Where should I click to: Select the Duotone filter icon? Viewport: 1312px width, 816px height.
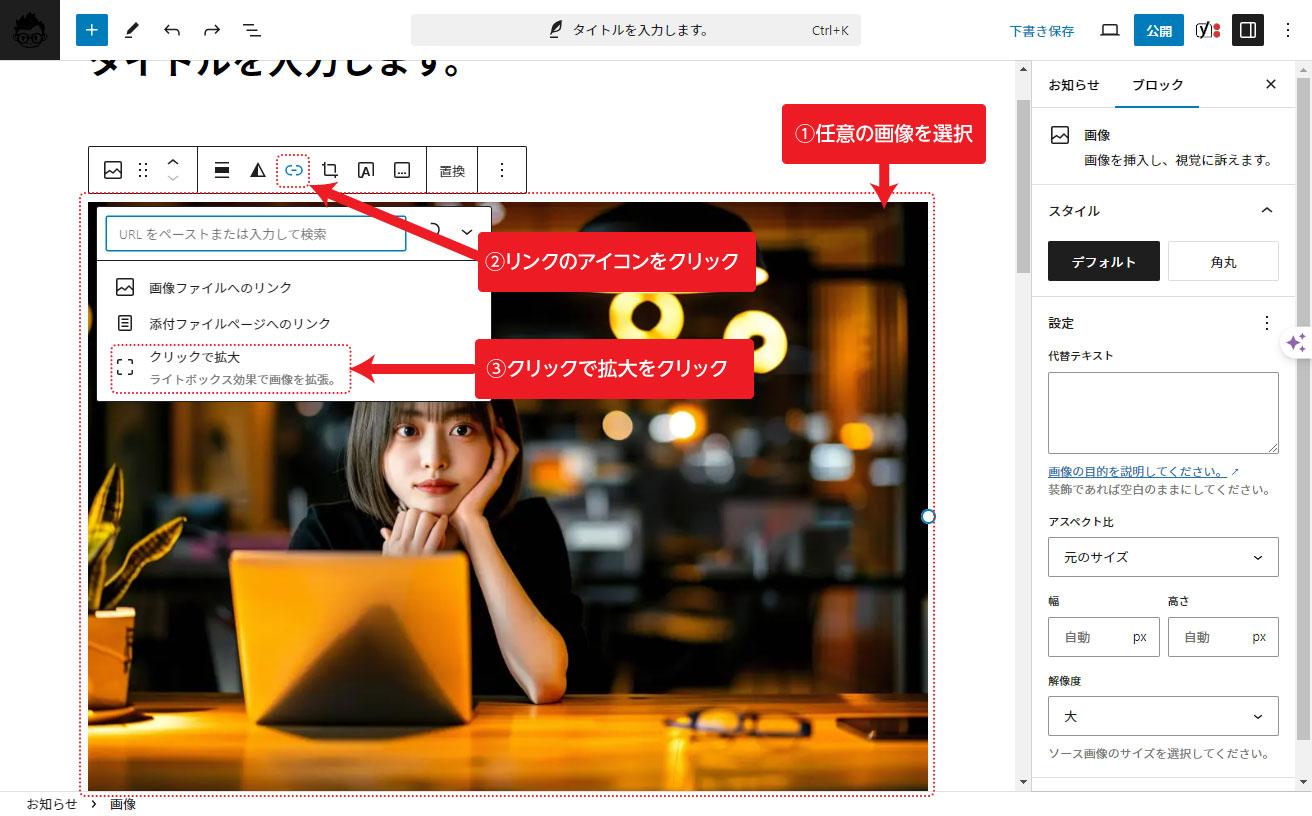click(257, 169)
